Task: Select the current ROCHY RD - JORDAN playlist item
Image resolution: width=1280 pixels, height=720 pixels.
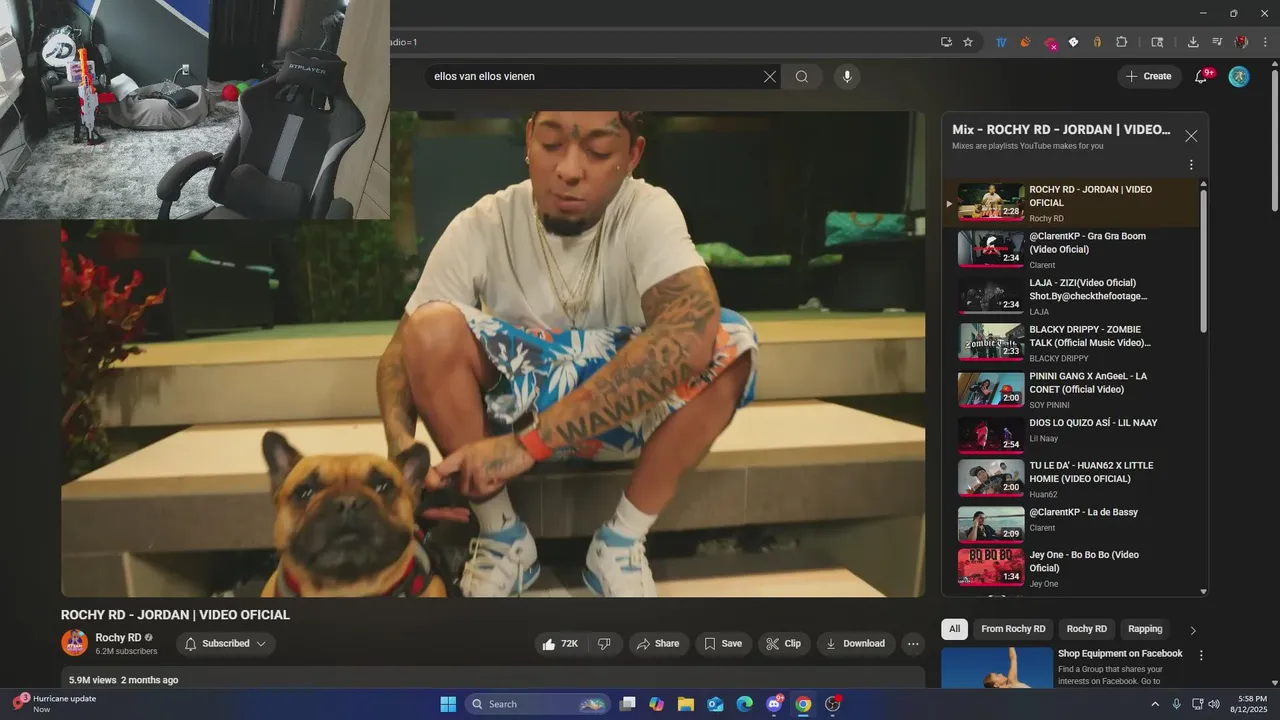Action: (1070, 203)
